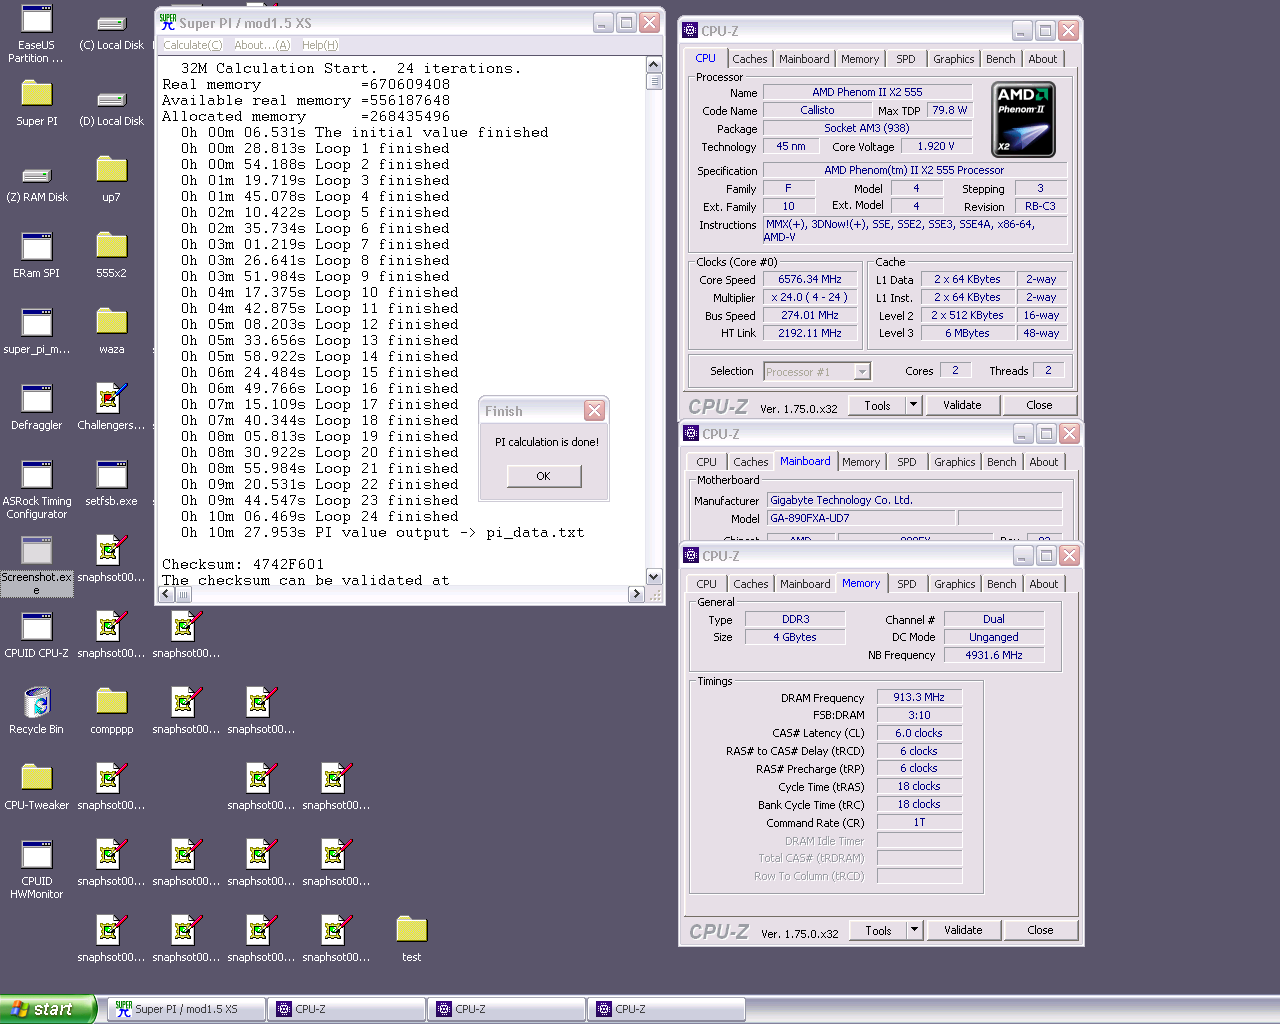This screenshot has width=1280, height=1024.
Task: Open SPD tab in top CPU-Z window
Action: point(906,59)
